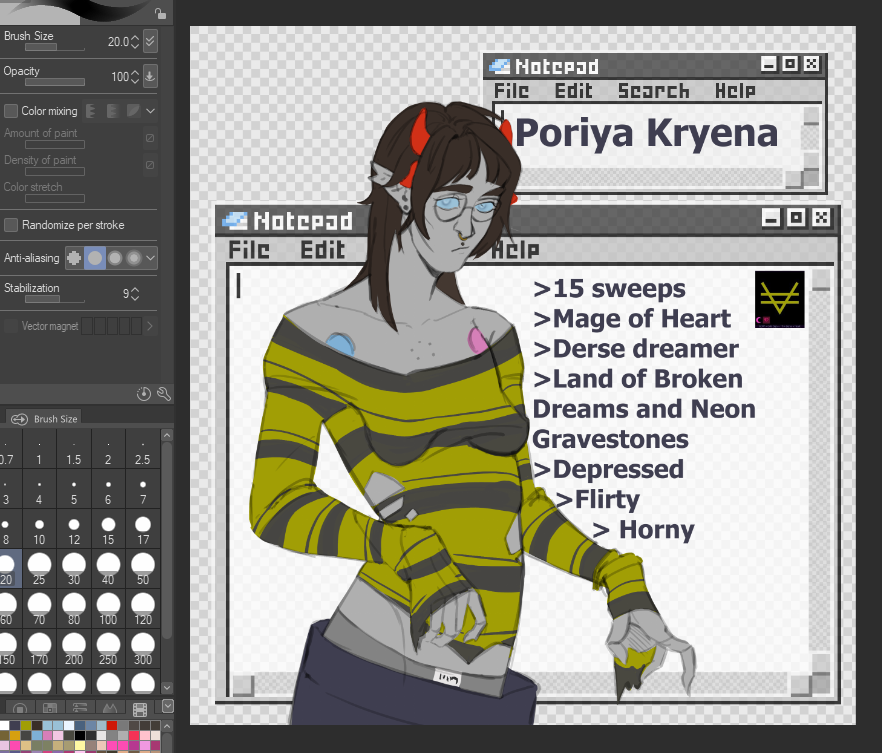Toggle the Vector magnet checkbox

click(11, 326)
